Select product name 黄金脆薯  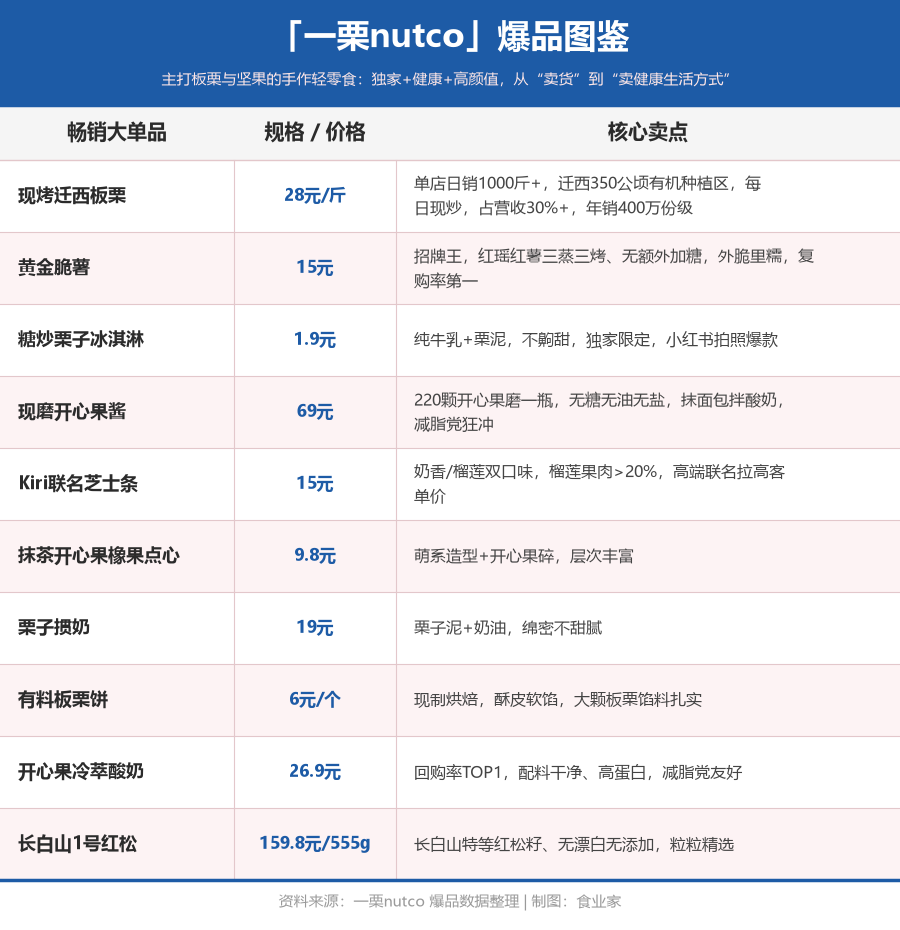click(54, 267)
